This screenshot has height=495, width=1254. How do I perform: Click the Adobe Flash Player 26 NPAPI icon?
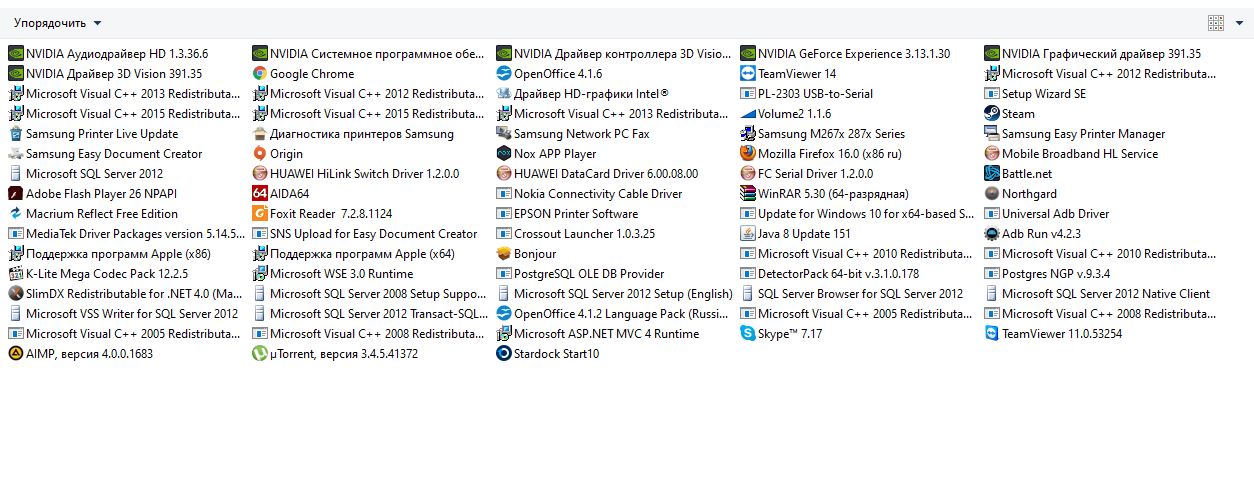(15, 194)
